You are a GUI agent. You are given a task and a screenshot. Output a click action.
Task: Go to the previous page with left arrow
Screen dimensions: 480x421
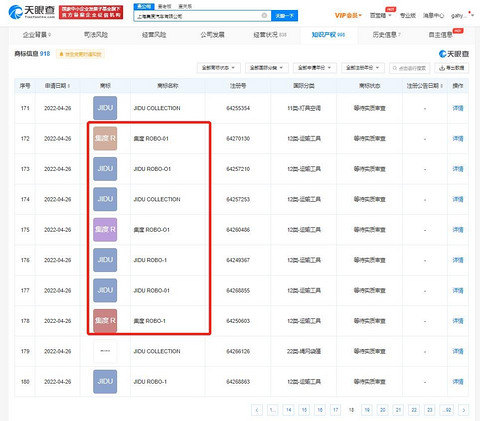coord(257,410)
